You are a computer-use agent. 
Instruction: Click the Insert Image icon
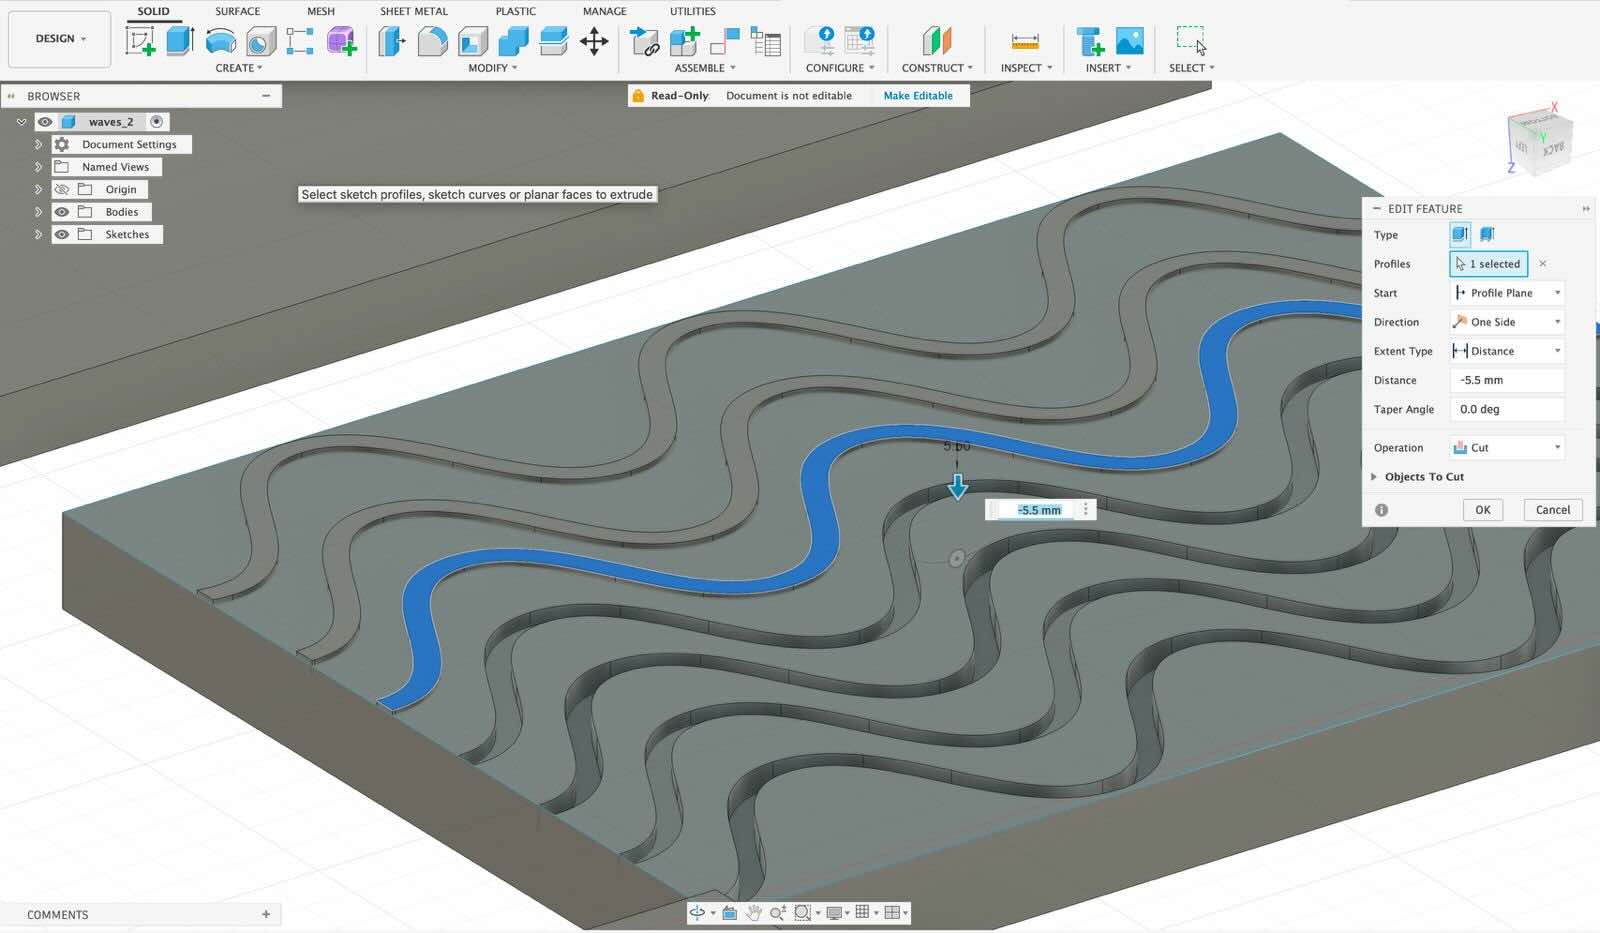pos(1129,41)
